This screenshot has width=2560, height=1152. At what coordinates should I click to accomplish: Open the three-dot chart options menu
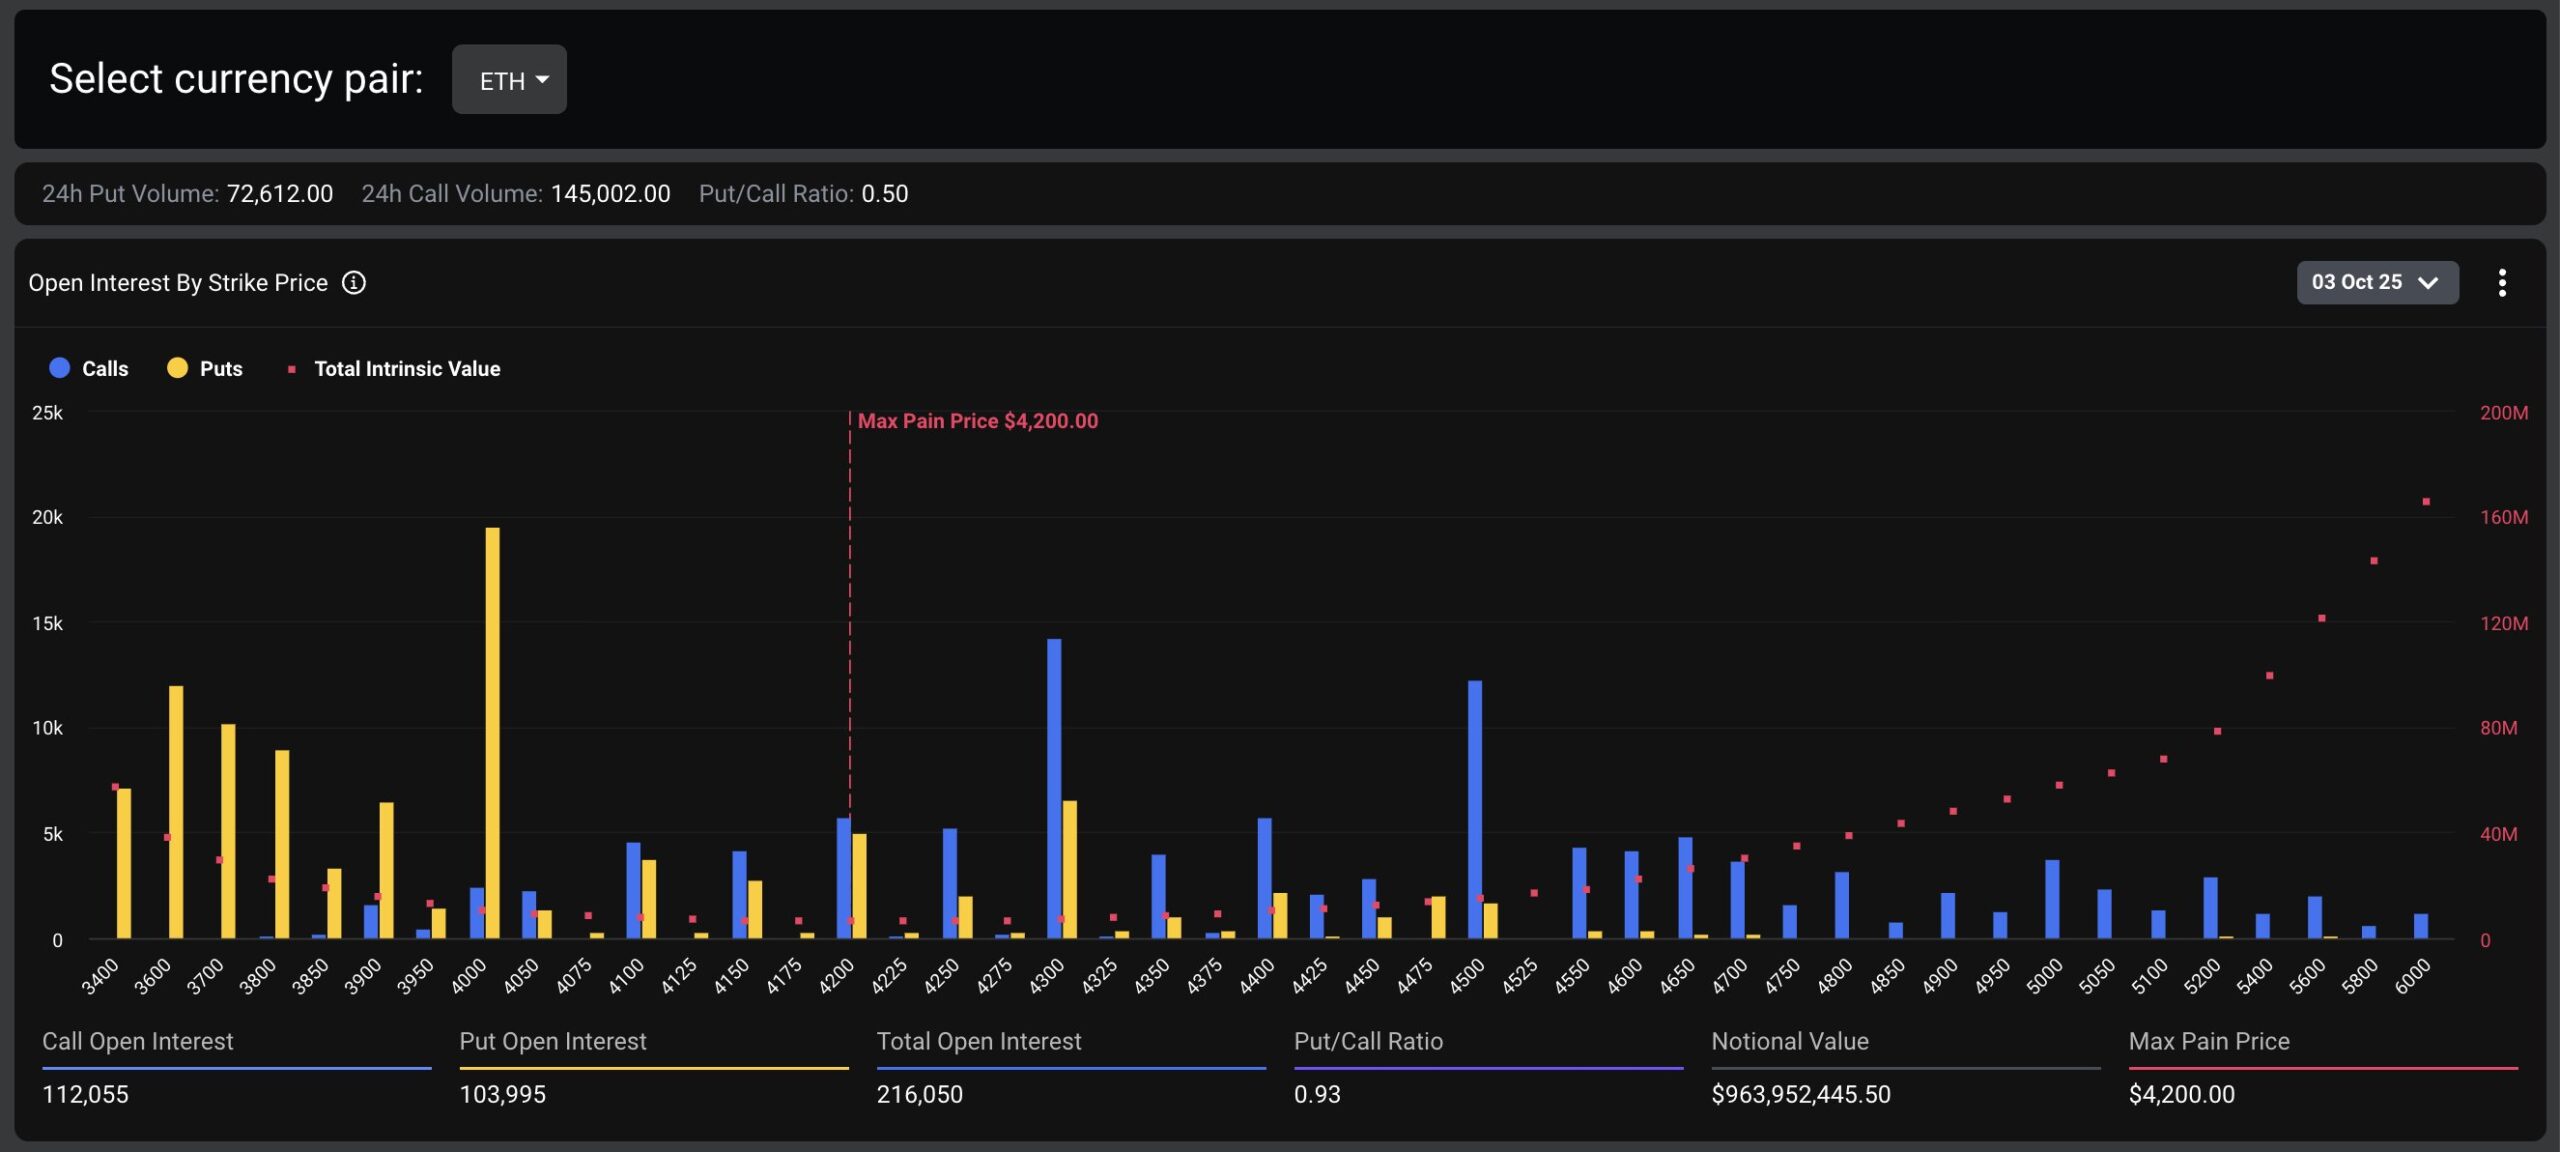[x=2503, y=283]
